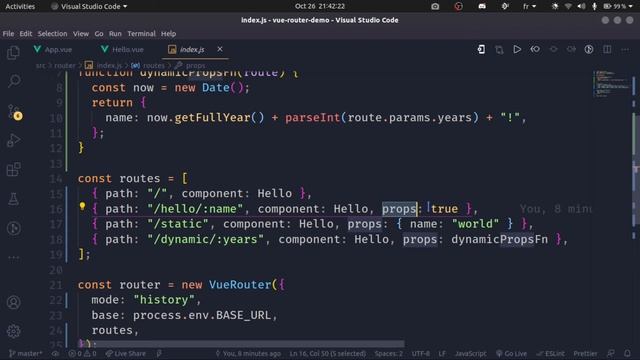Switch to the Hello.vue tab

tap(122, 49)
